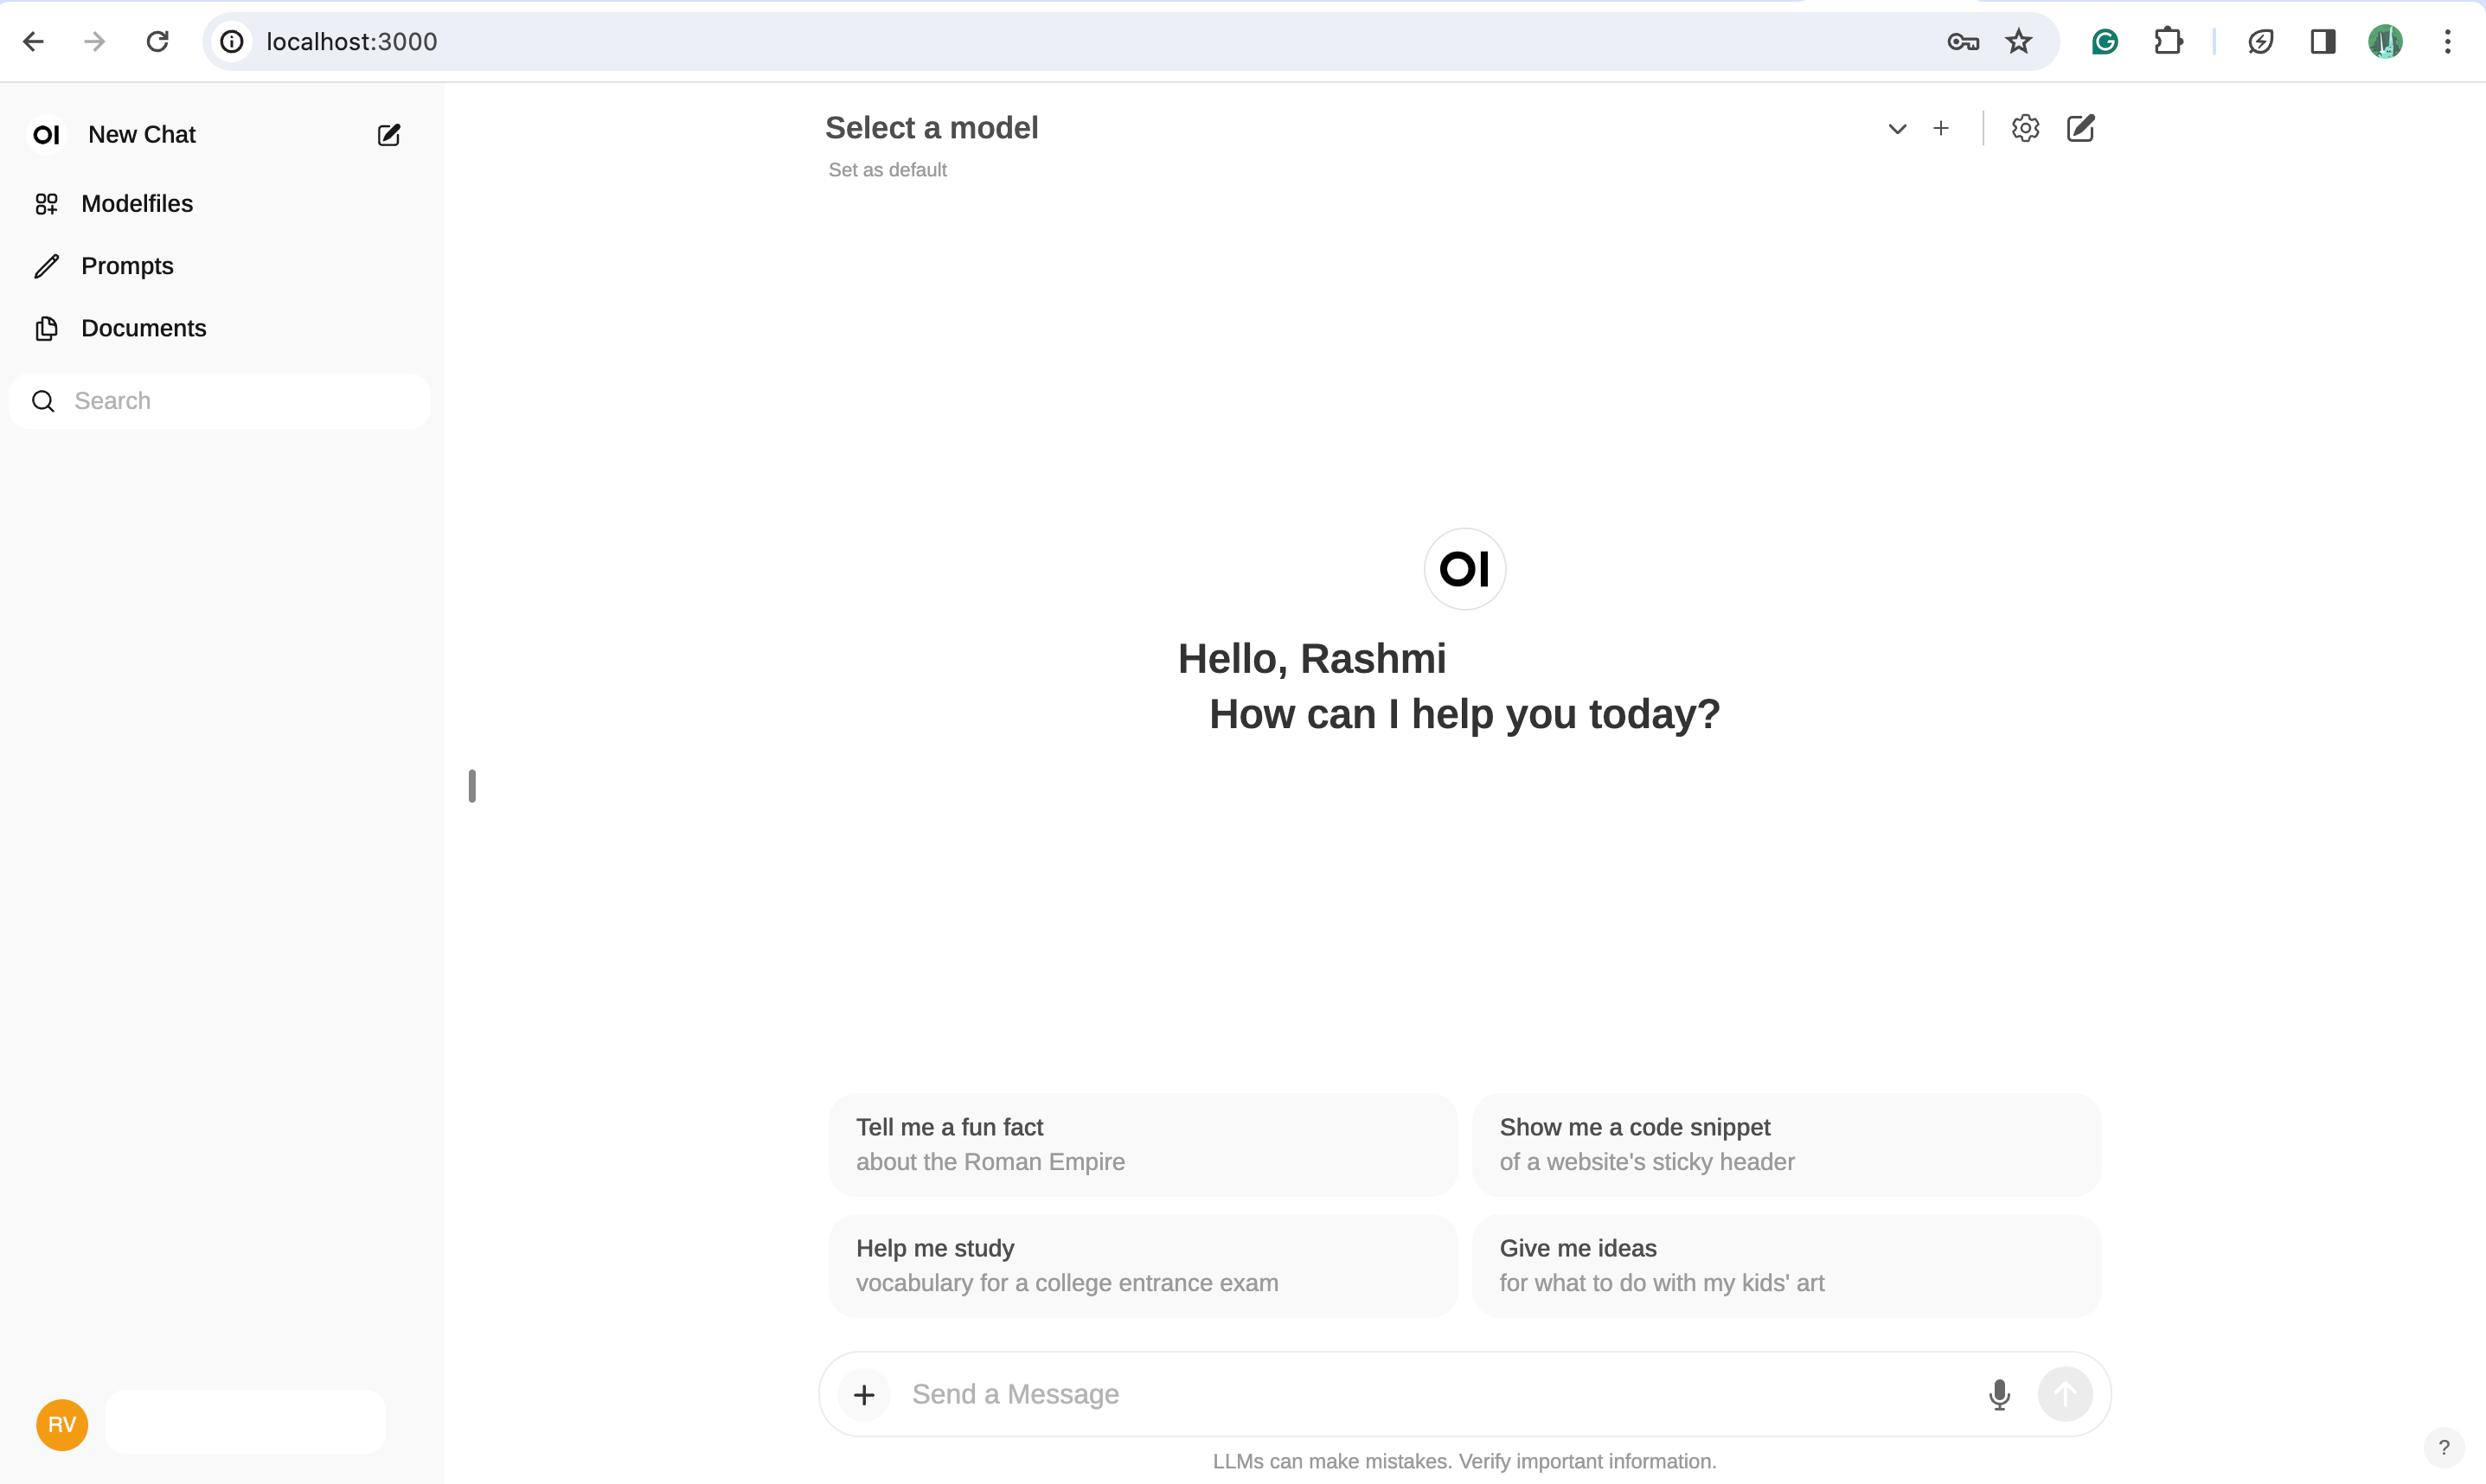Click the Prompts pencil icon
Image resolution: width=2486 pixels, height=1484 pixels.
click(46, 266)
